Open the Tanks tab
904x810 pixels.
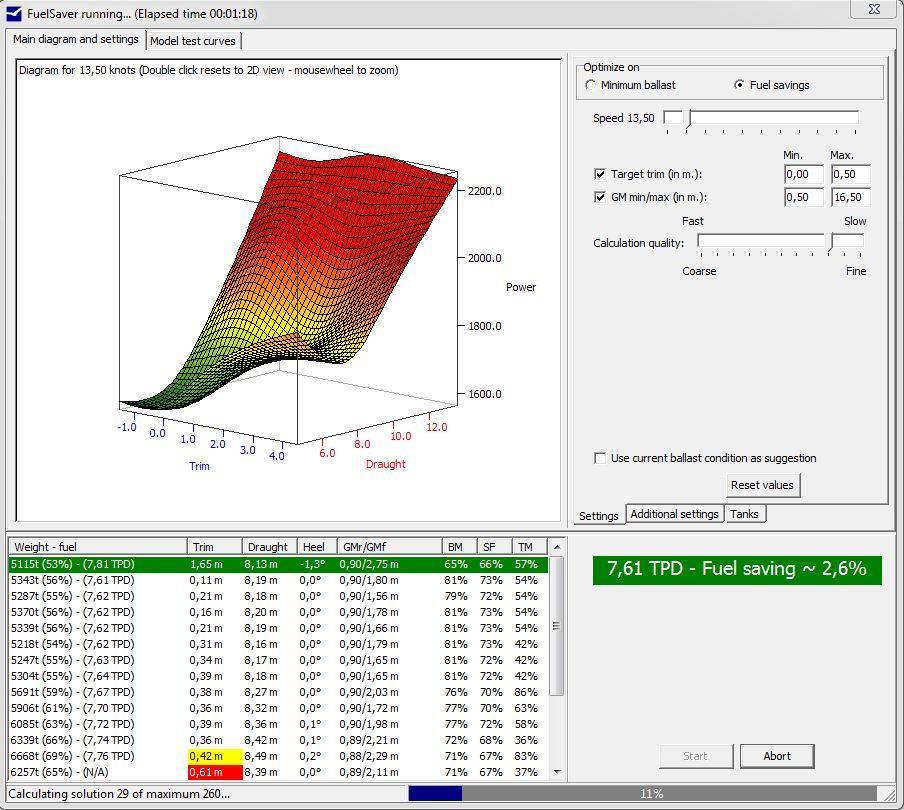coord(744,514)
